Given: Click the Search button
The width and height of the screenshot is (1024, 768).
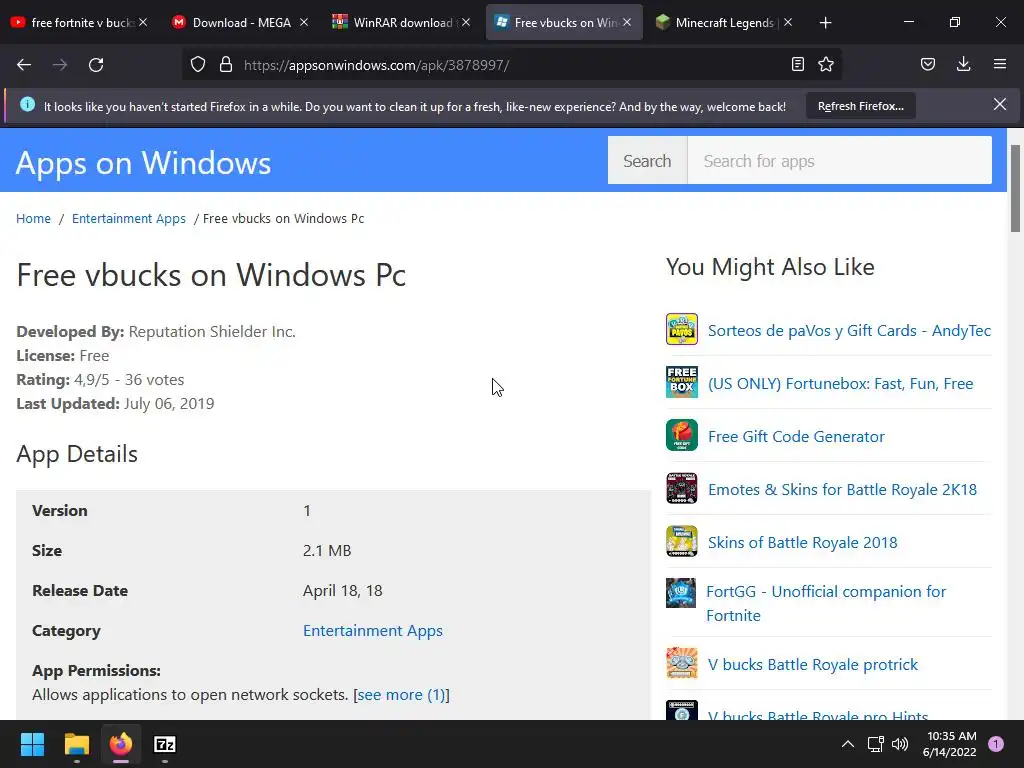Looking at the screenshot, I should click(x=647, y=161).
